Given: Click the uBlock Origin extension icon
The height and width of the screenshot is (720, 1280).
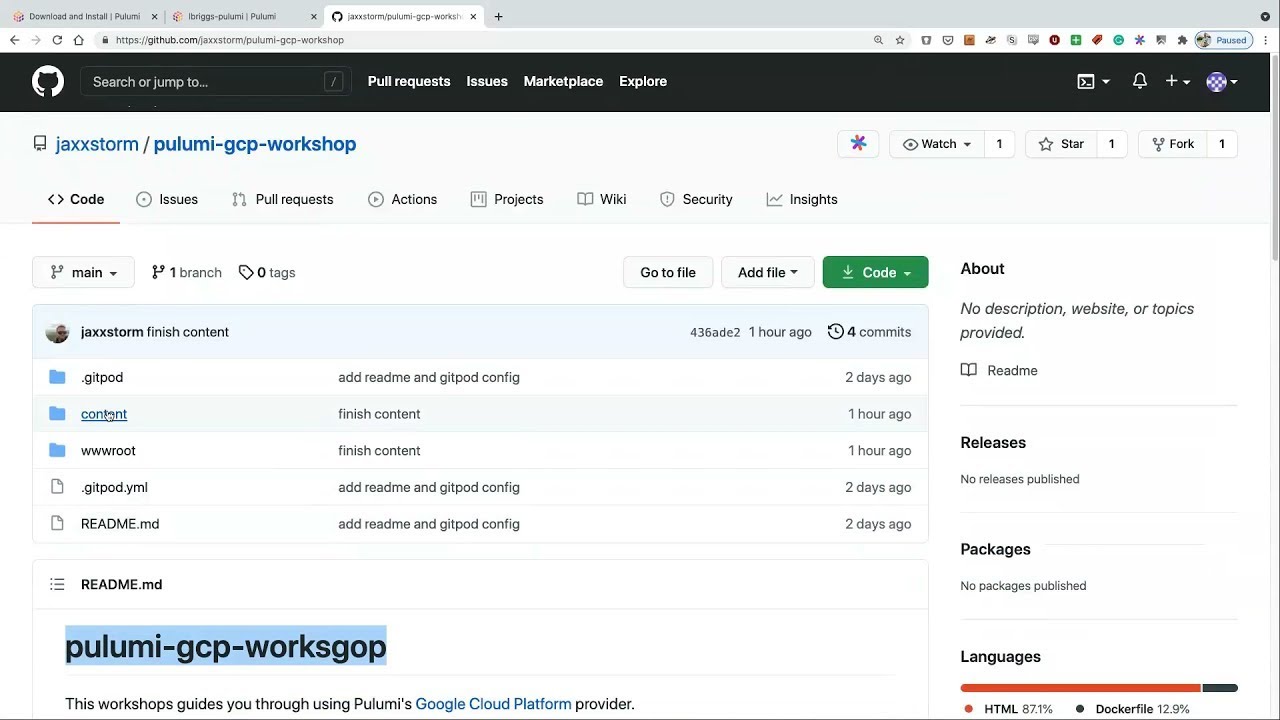Looking at the screenshot, I should click(1054, 40).
